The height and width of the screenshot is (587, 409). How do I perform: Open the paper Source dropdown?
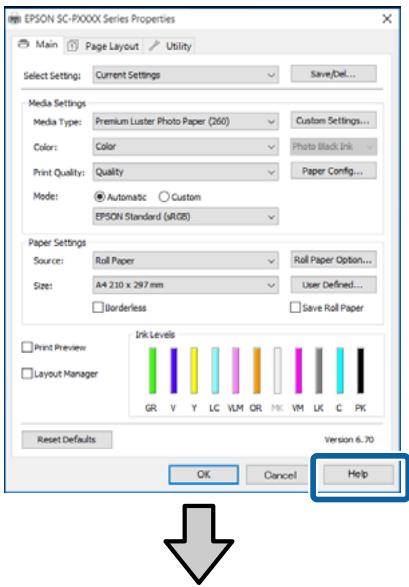tap(186, 261)
